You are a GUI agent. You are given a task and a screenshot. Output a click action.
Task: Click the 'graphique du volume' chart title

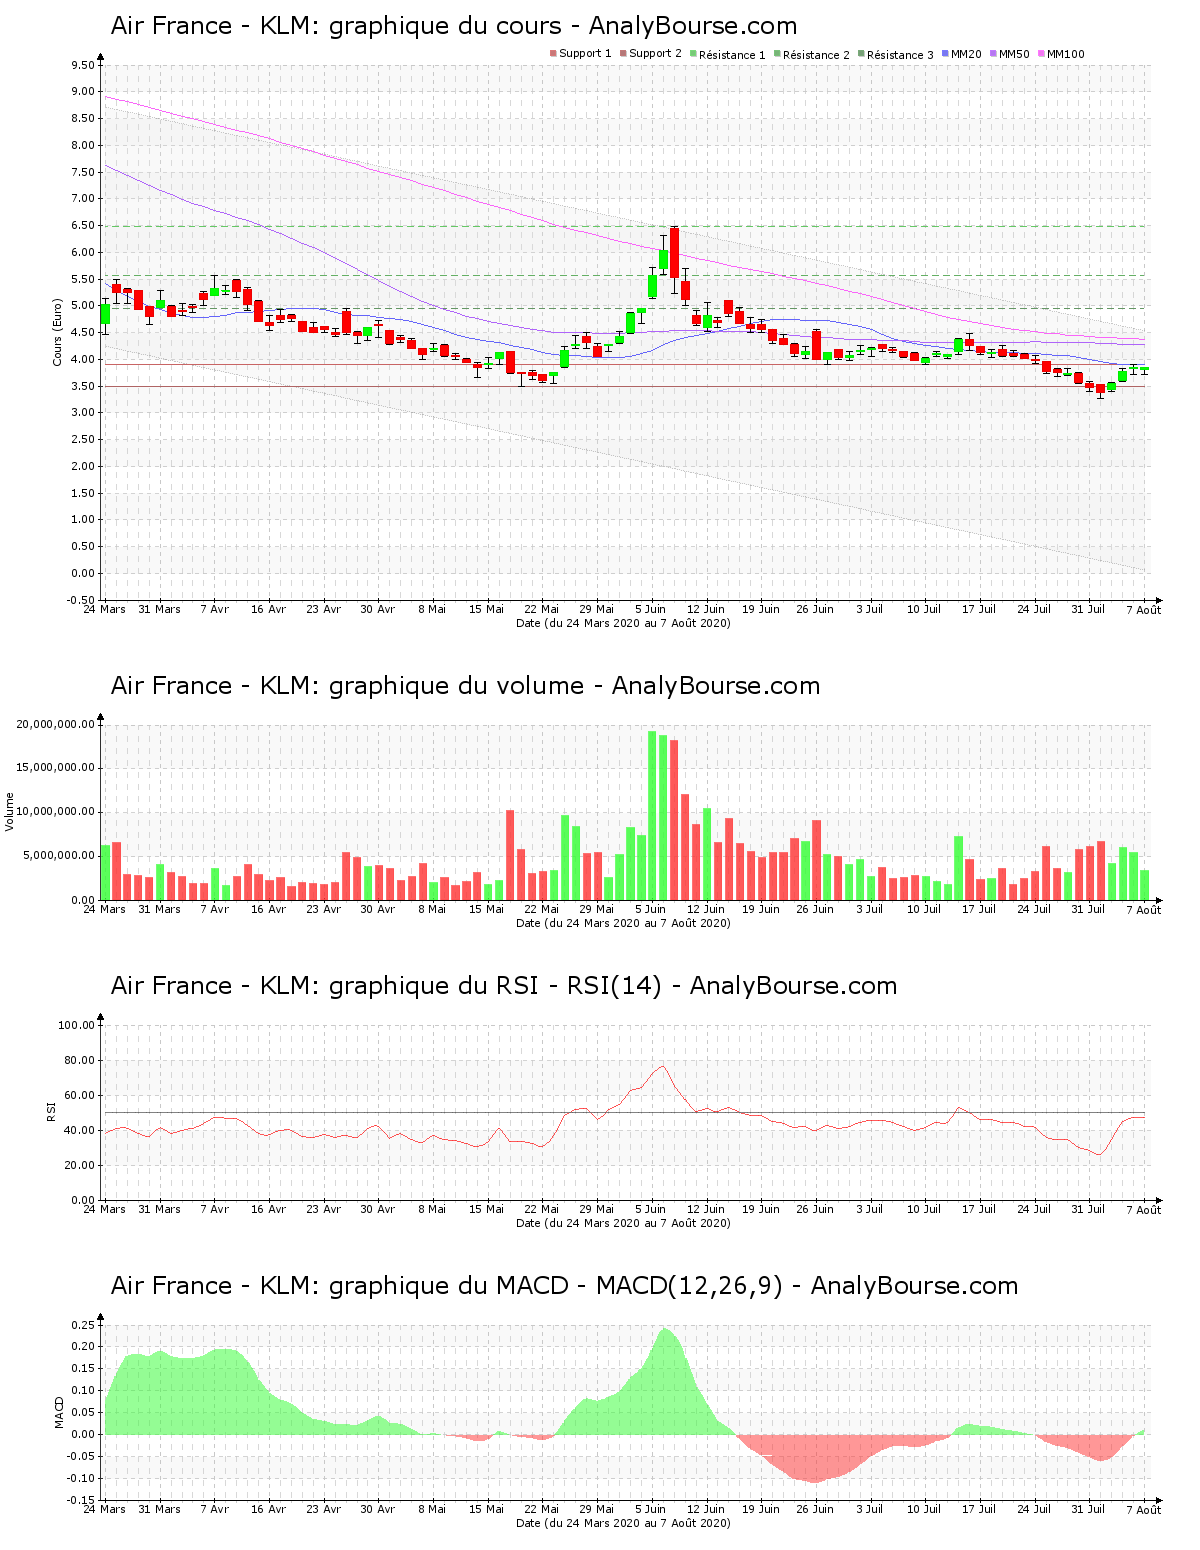point(465,686)
